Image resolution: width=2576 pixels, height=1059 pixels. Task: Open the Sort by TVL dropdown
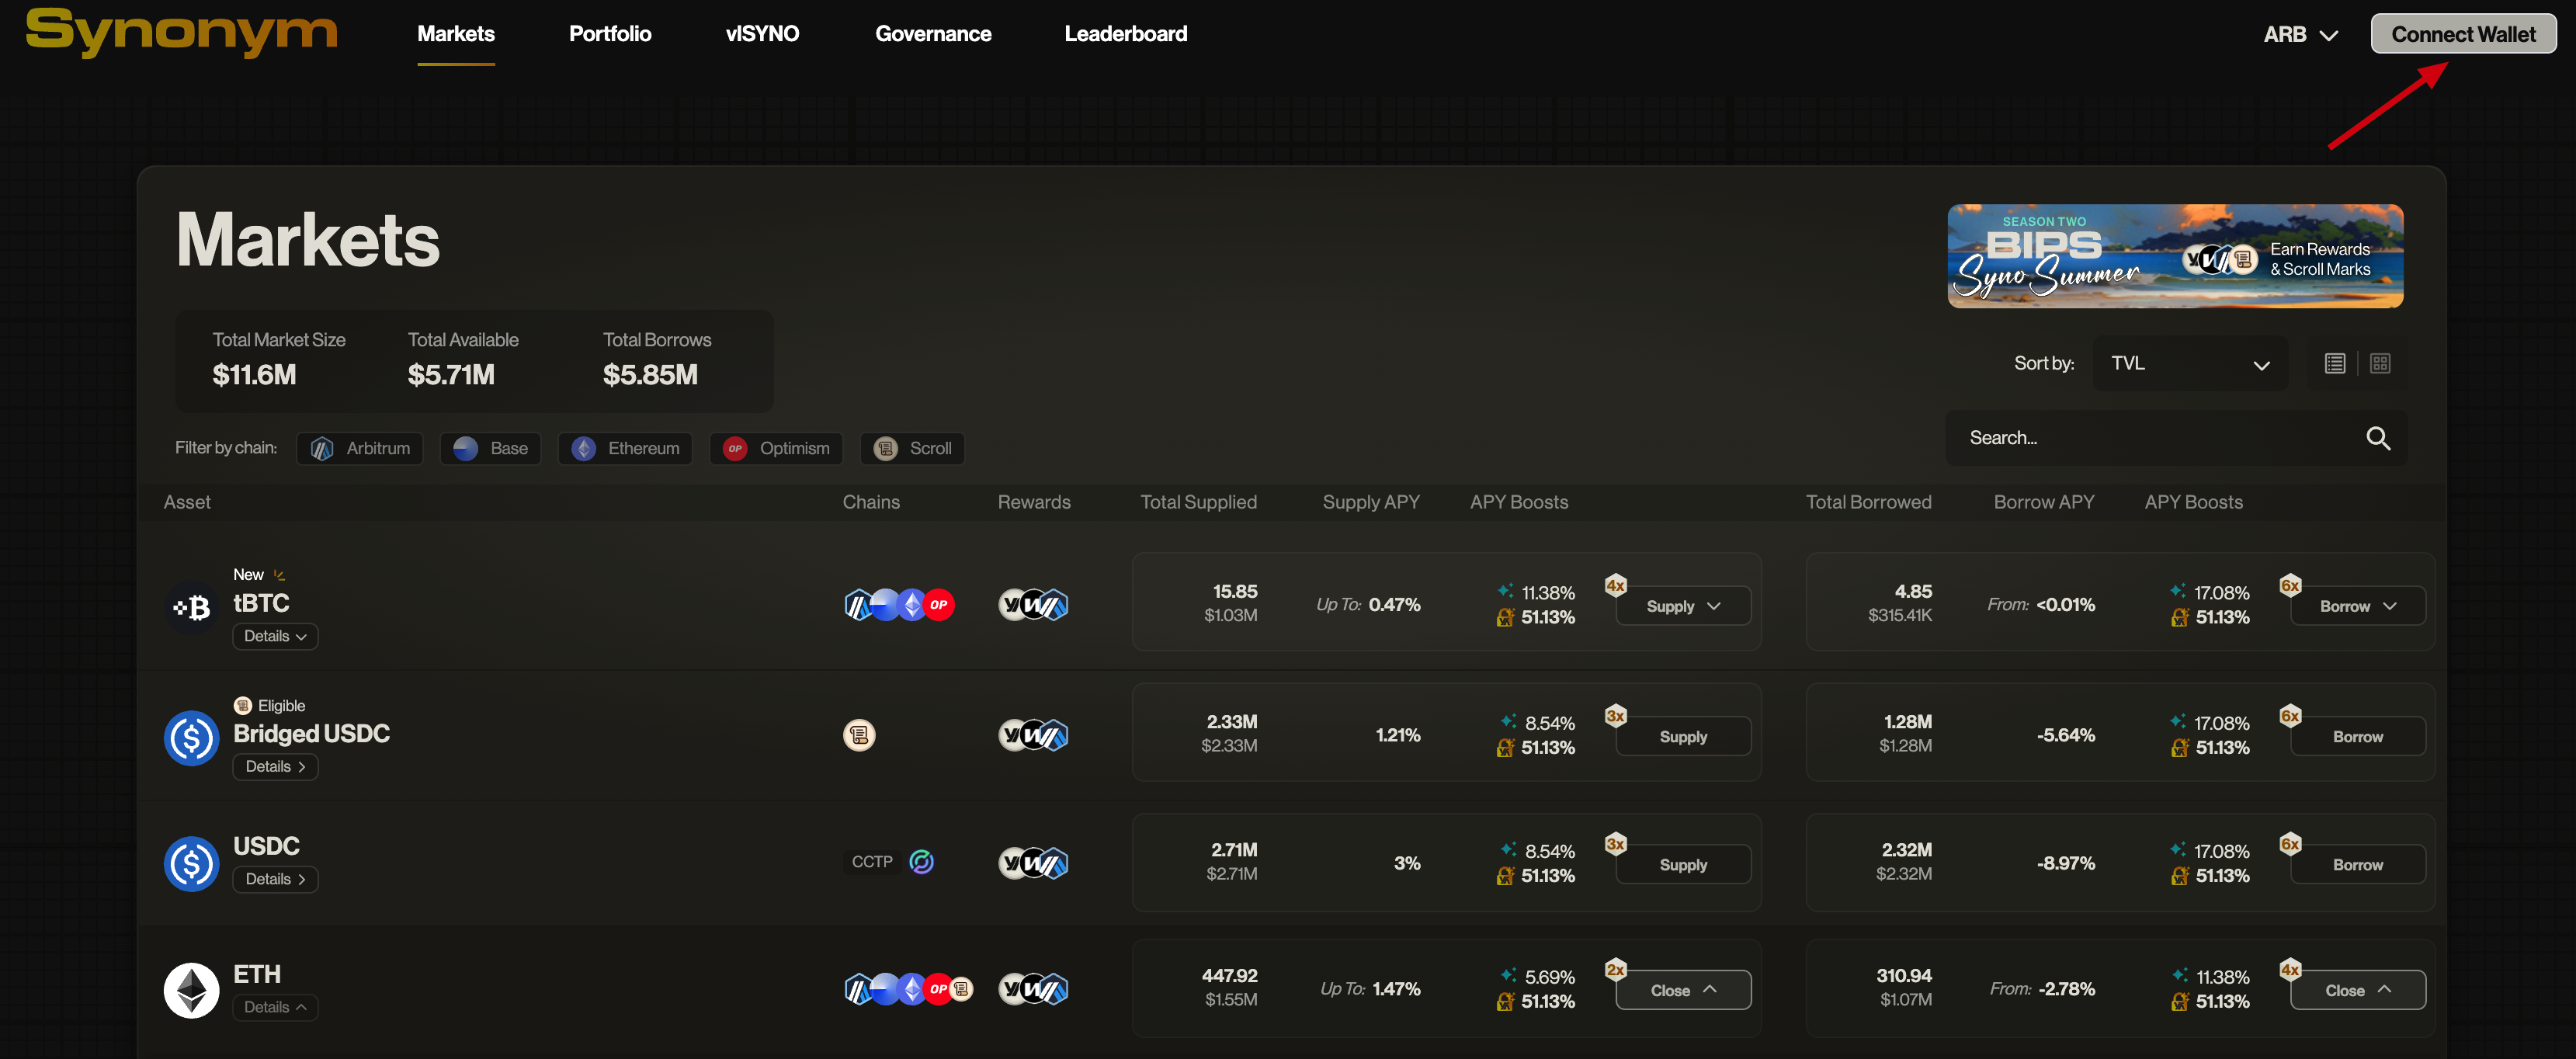[2189, 364]
